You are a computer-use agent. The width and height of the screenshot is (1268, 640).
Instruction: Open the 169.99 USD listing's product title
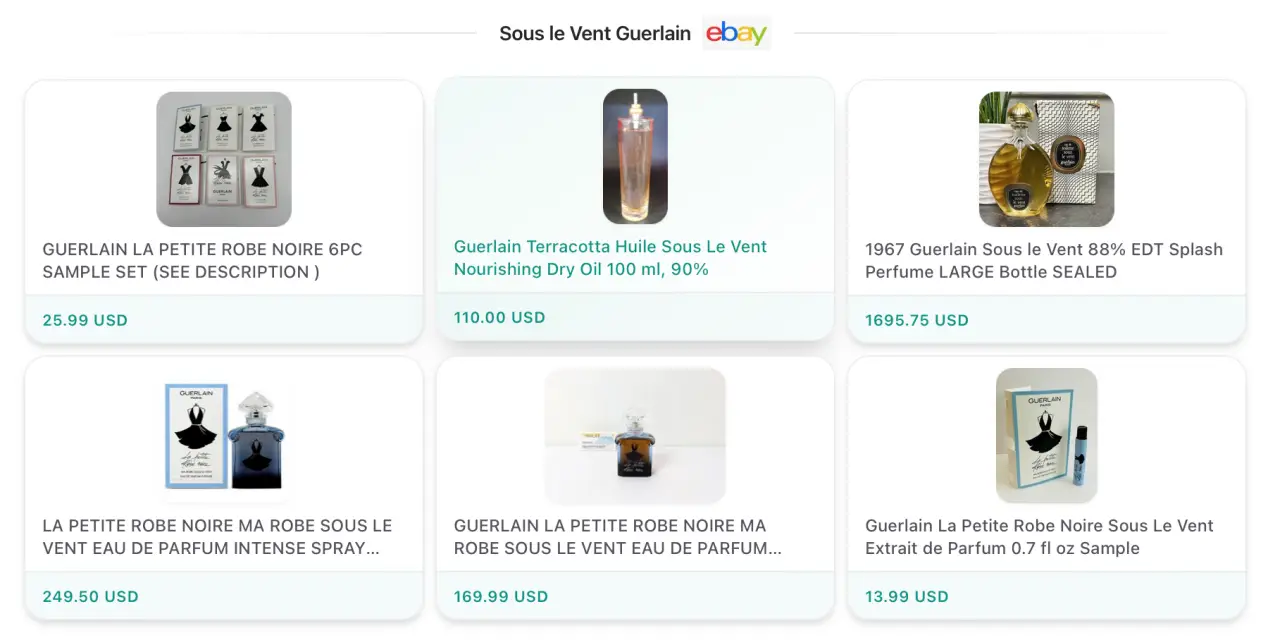(x=617, y=537)
